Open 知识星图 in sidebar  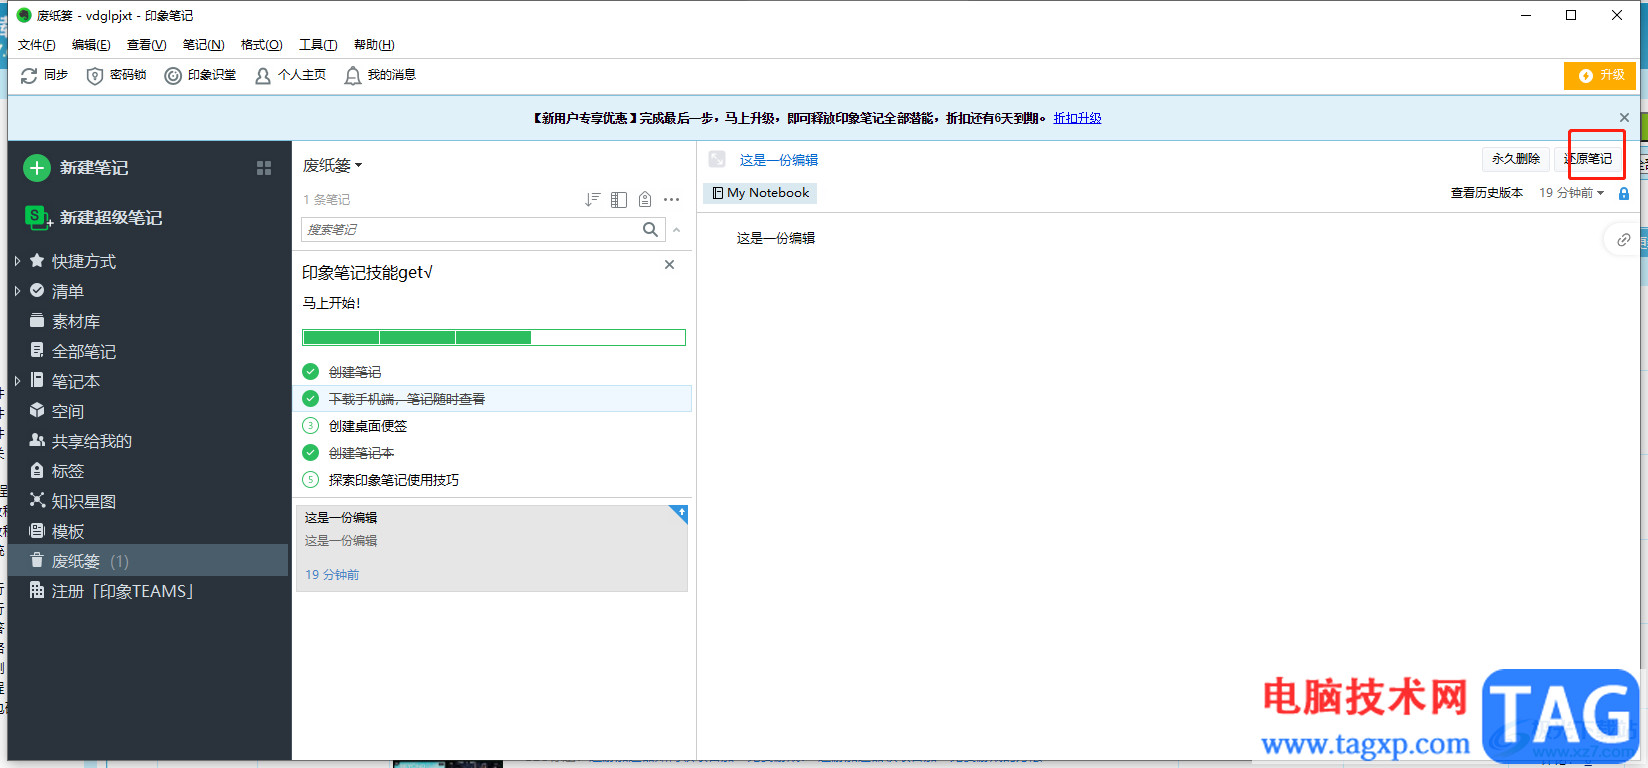(x=84, y=501)
